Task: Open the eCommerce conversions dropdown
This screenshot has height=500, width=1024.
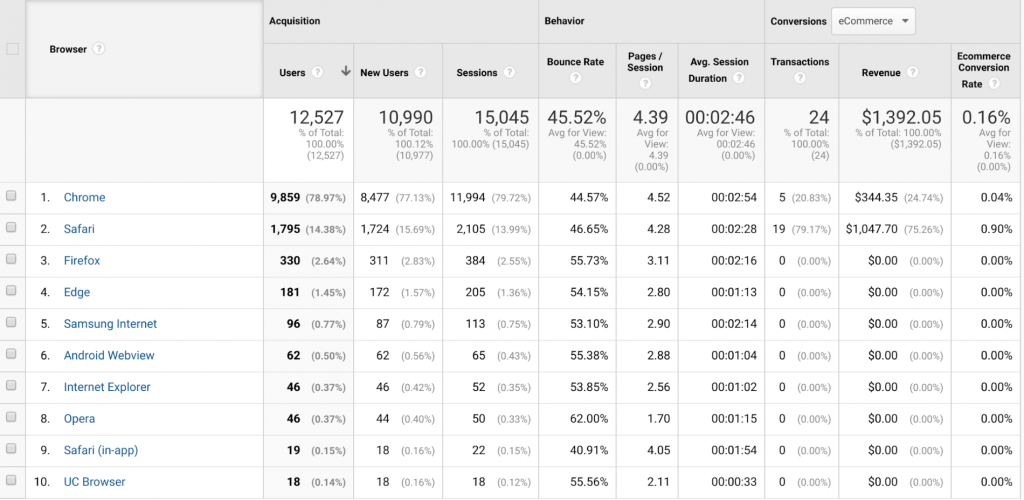Action: [x=873, y=21]
